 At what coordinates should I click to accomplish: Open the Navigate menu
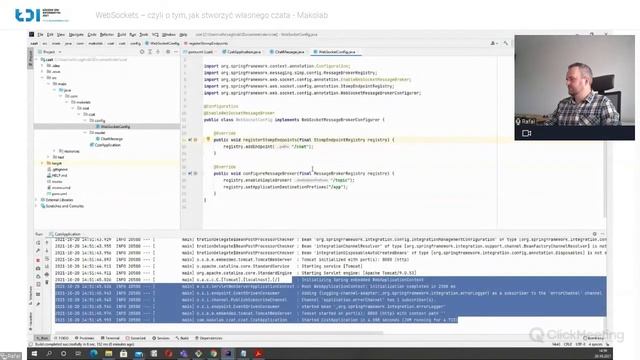[76, 35]
